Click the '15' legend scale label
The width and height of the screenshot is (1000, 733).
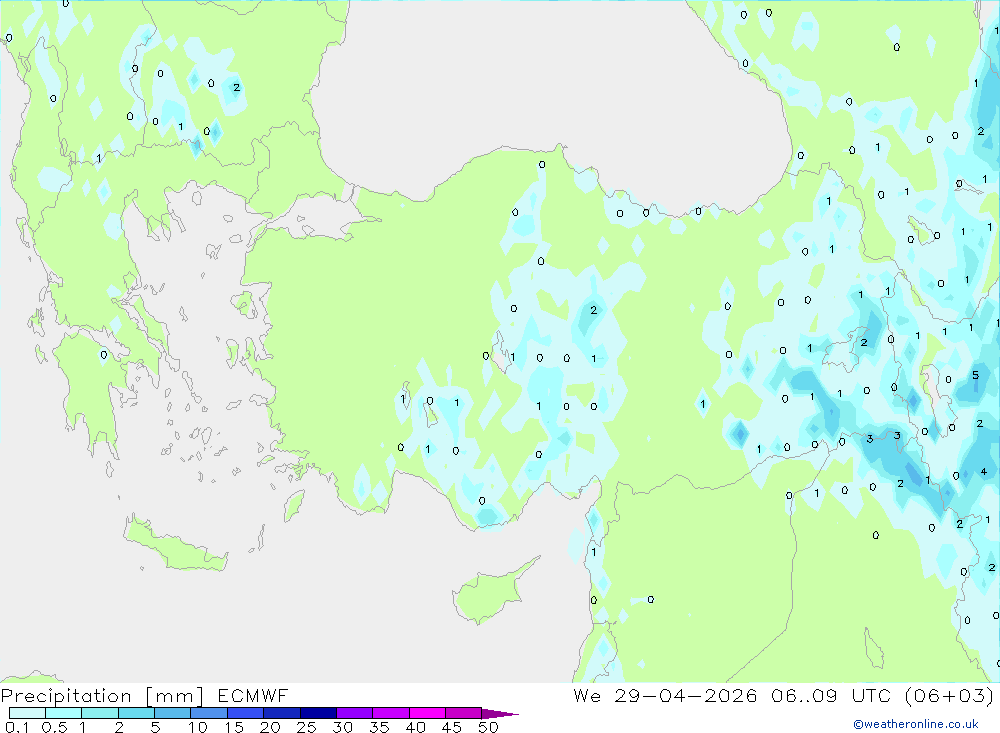[233, 727]
